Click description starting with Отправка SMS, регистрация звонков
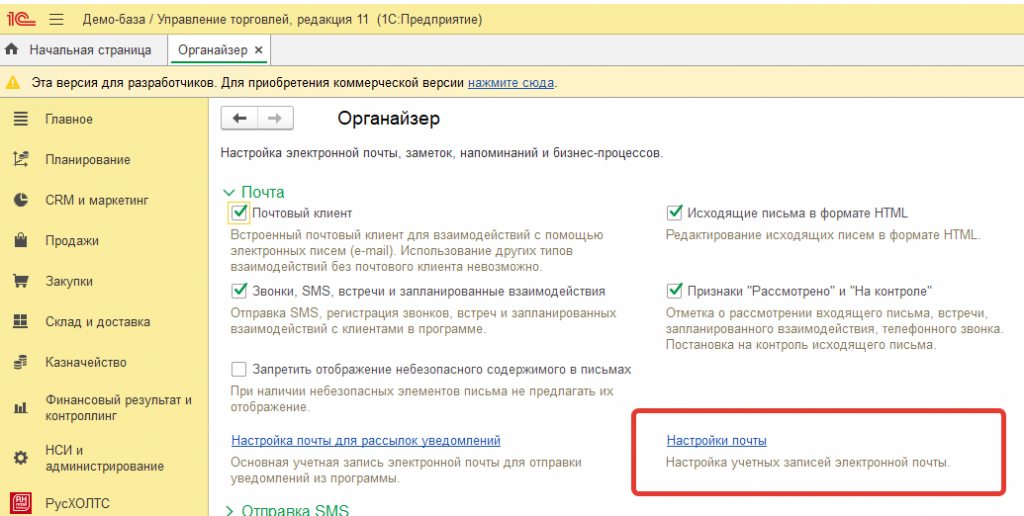Image resolution: width=1024 pixels, height=516 pixels. pyautogui.click(x=423, y=321)
